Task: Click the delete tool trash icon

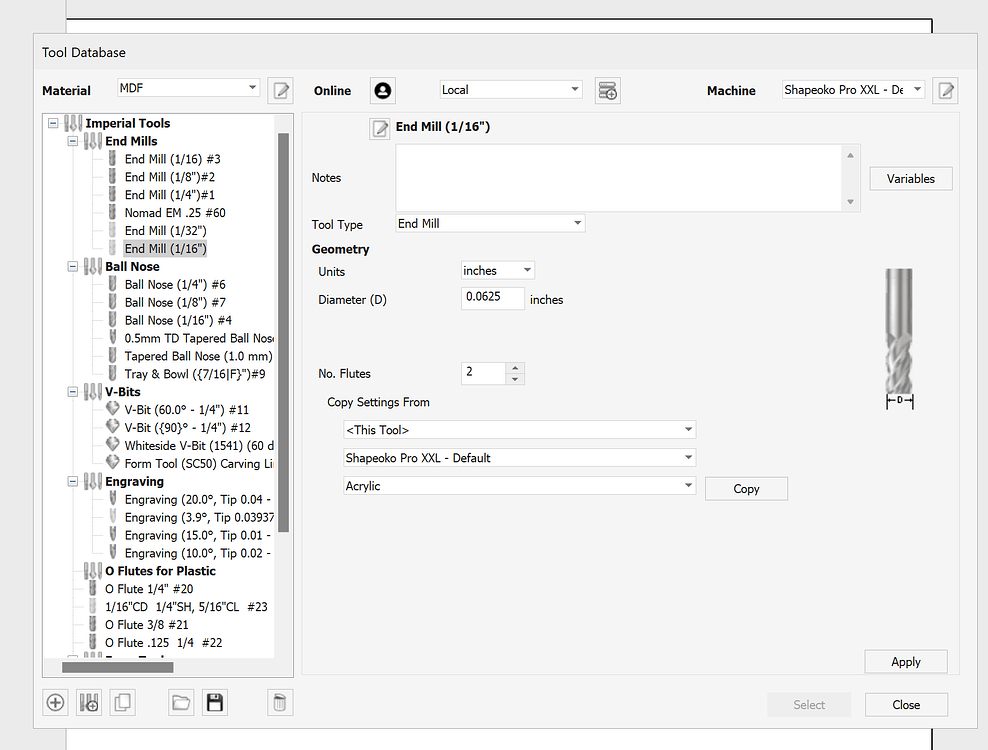Action: pos(280,702)
